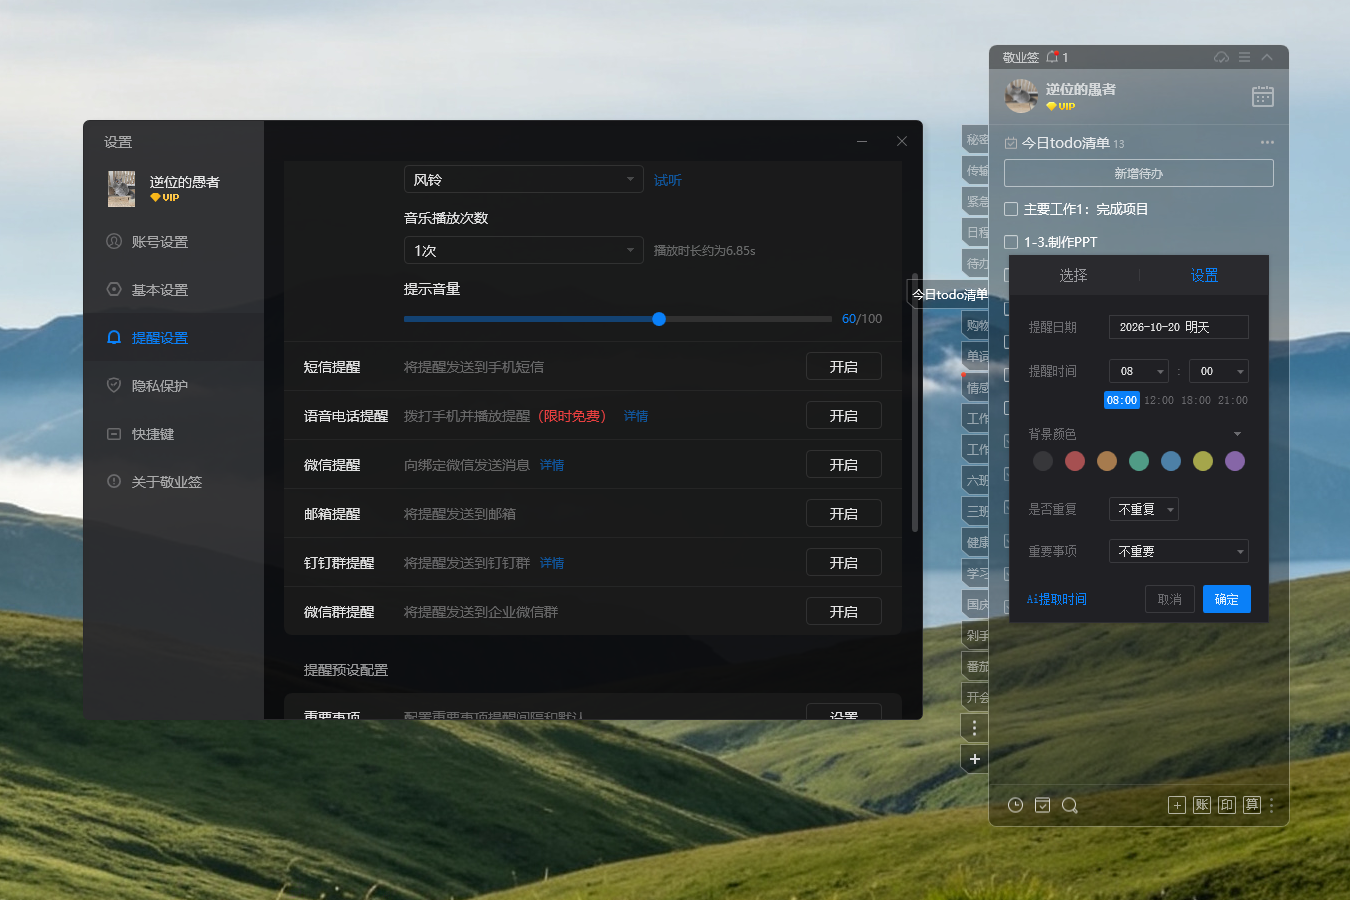
Task: Open the 印 stamp tool icon
Action: point(1227,805)
